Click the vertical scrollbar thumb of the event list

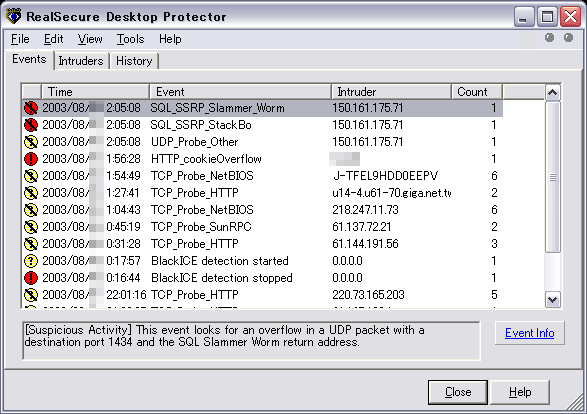pos(553,177)
